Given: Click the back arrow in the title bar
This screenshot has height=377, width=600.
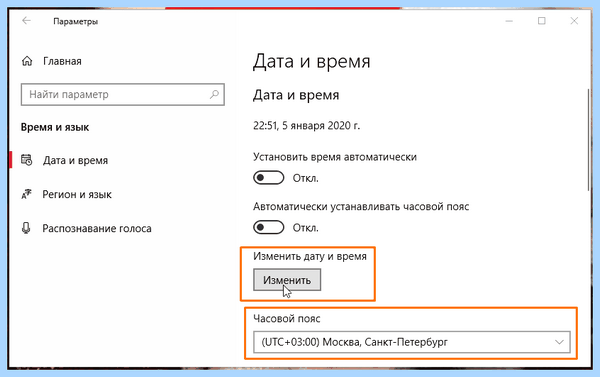Looking at the screenshot, I should click(x=26, y=21).
